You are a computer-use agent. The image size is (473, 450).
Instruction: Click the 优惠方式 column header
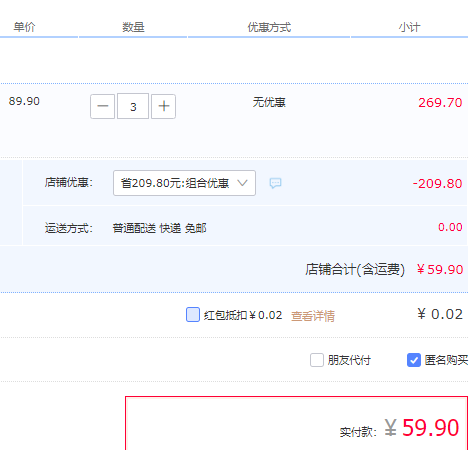269,27
